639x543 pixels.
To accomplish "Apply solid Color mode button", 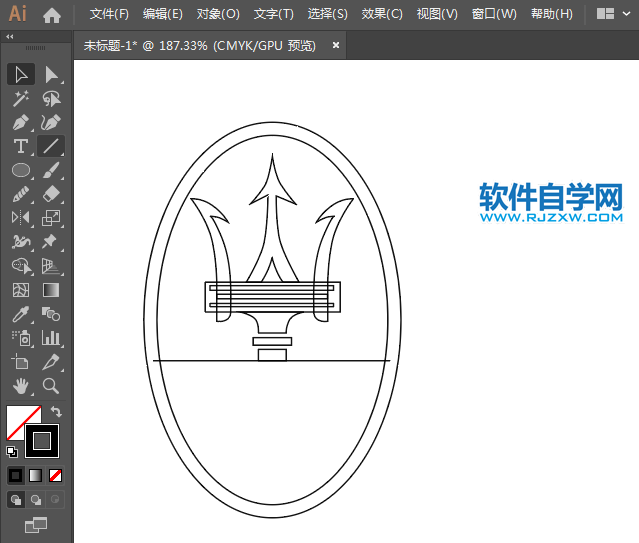I will click(15, 475).
